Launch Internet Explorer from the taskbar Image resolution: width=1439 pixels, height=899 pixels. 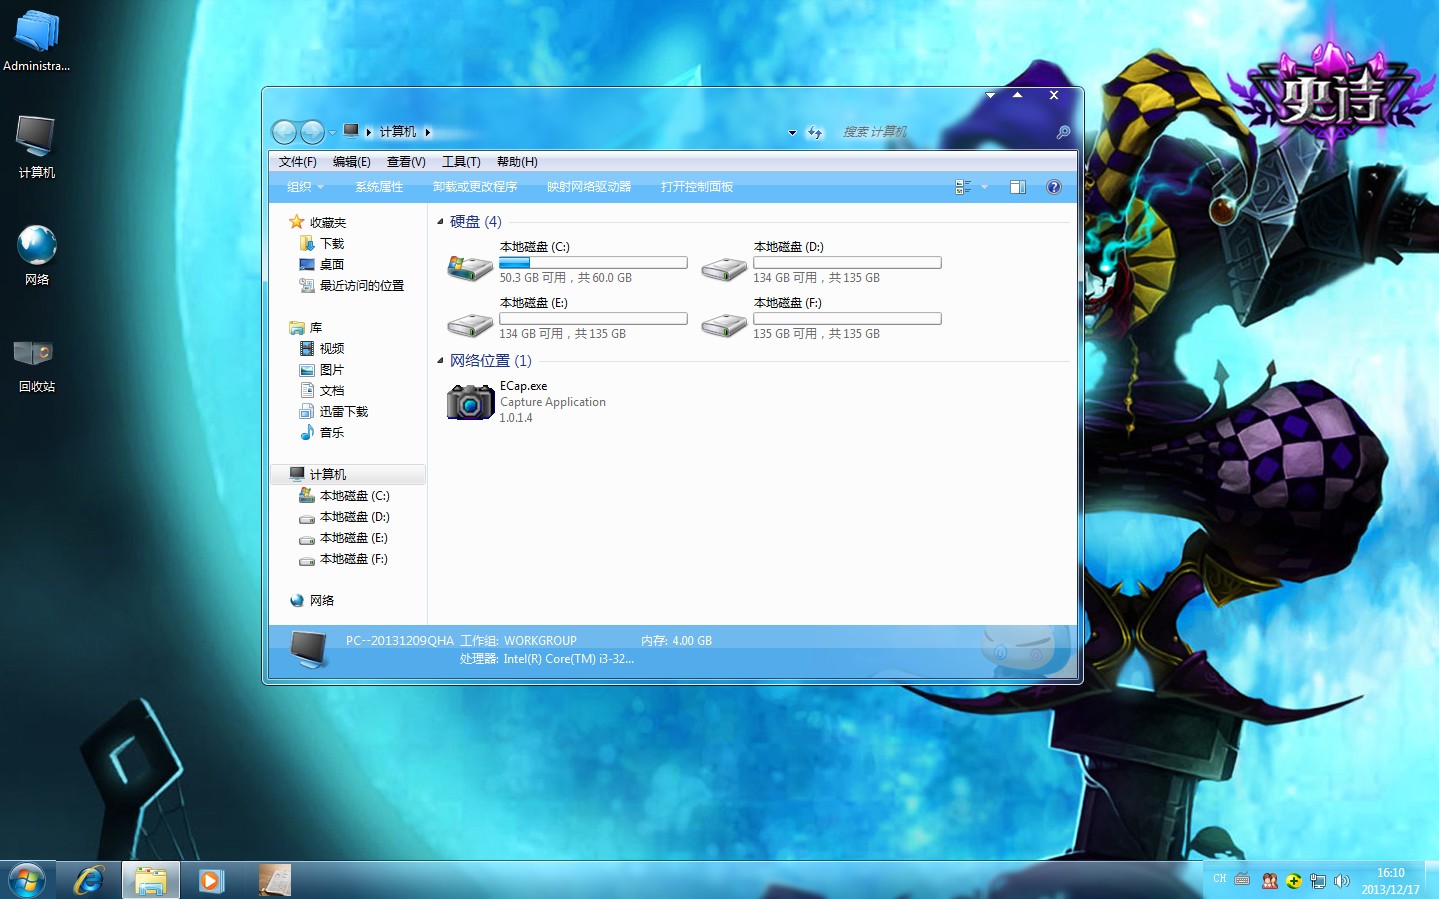point(89,881)
